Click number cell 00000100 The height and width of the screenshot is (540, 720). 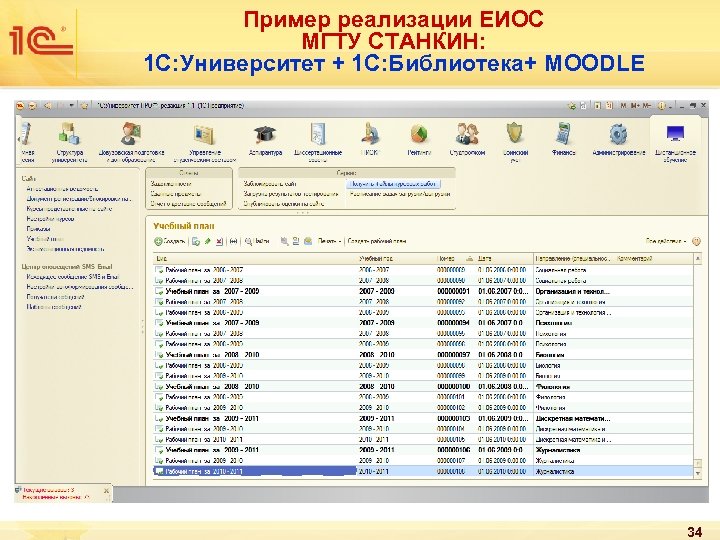(453, 387)
